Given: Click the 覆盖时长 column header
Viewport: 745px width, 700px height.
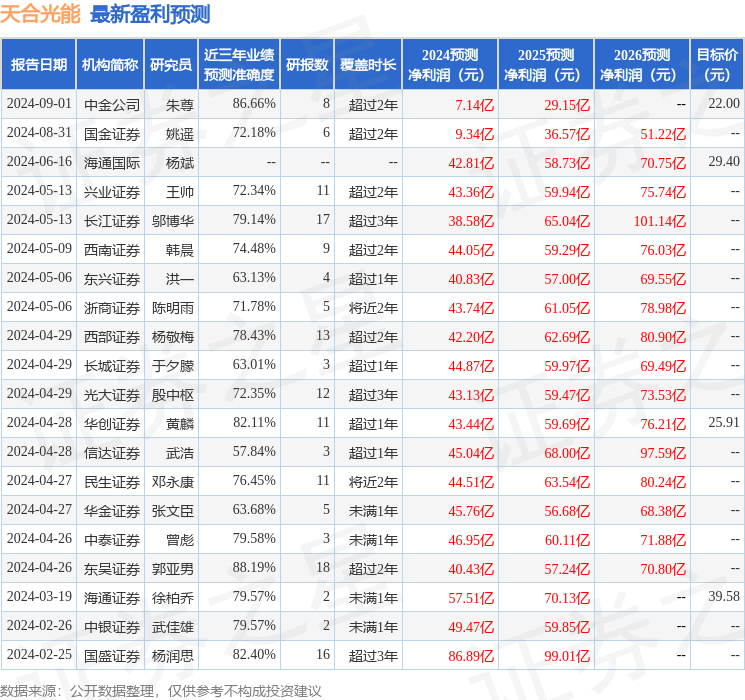Looking at the screenshot, I should click(368, 65).
